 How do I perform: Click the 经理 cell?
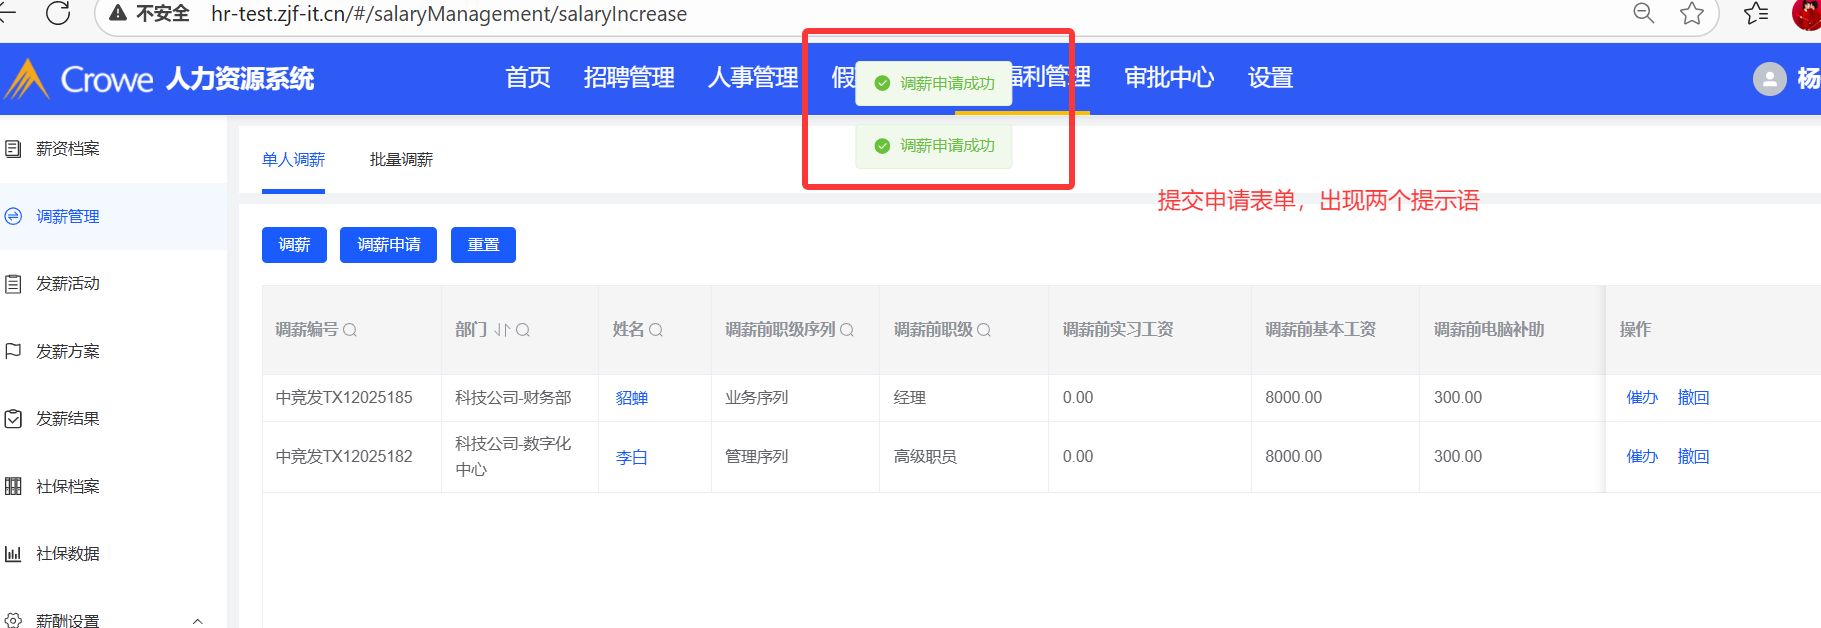pyautogui.click(x=909, y=397)
